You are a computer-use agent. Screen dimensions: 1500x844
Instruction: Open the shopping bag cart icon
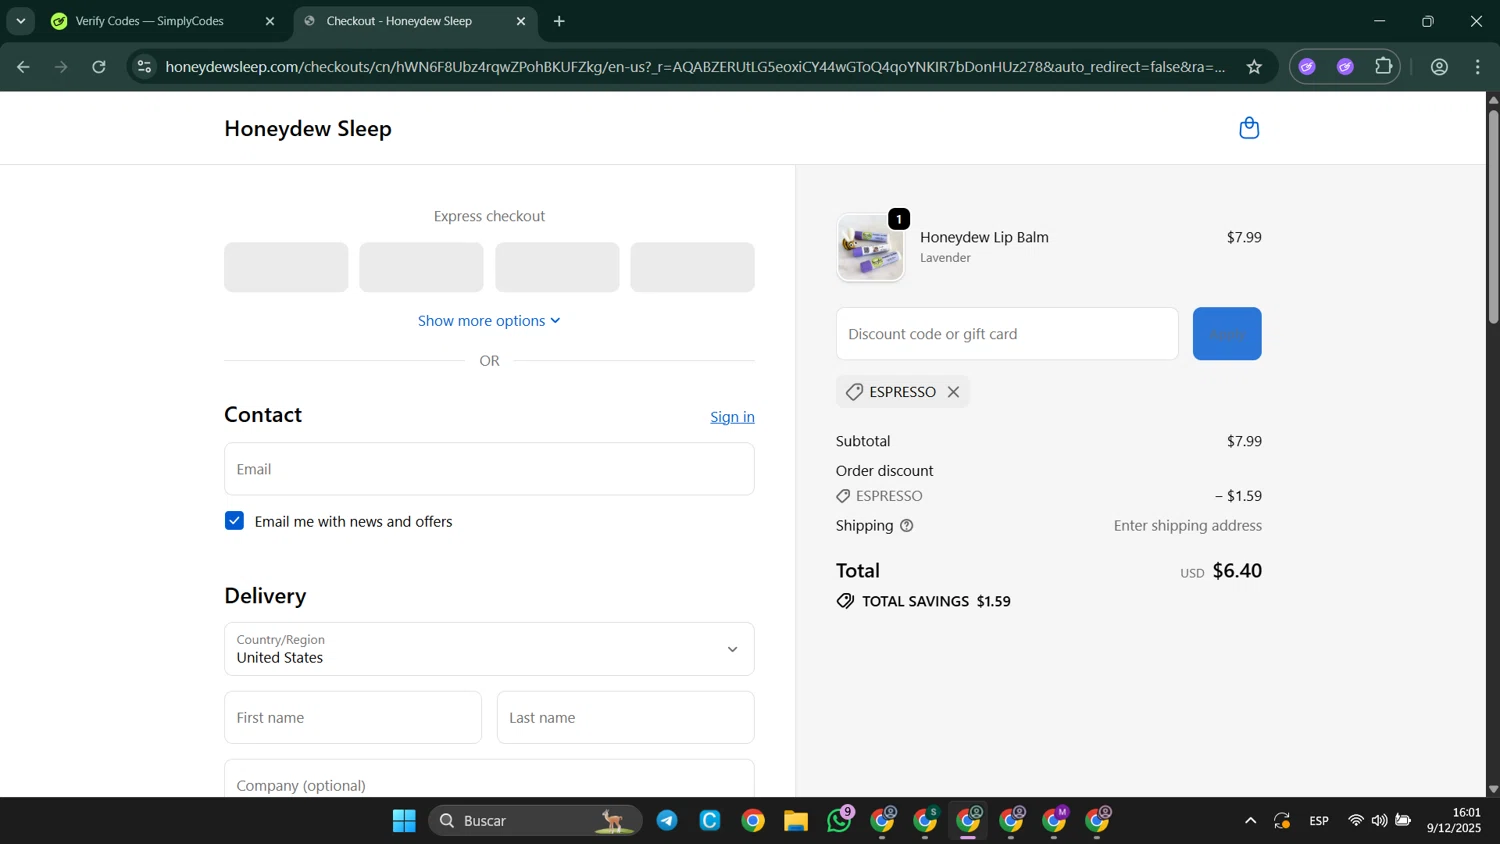[x=1249, y=128]
